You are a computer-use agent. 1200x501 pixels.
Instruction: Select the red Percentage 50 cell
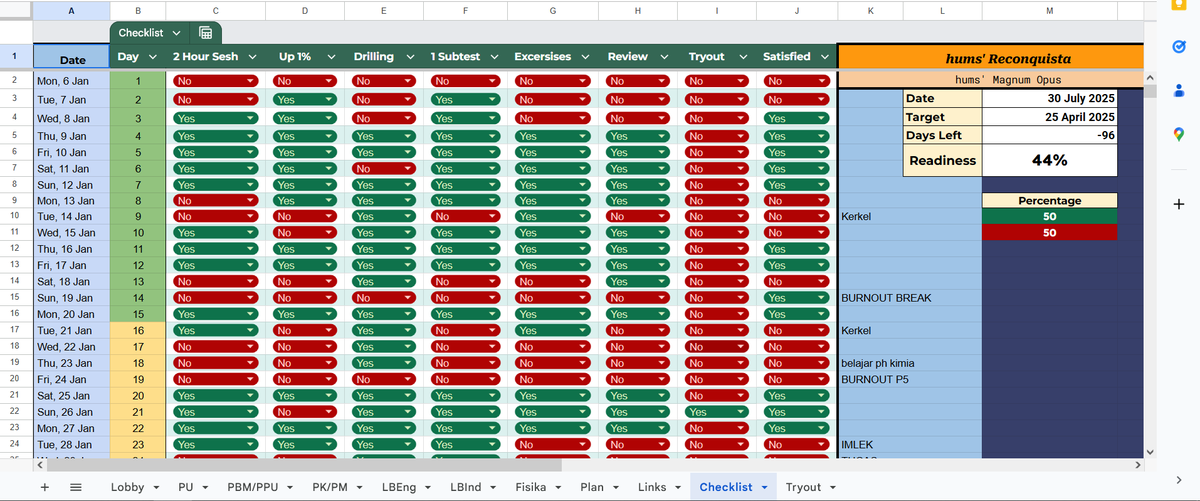click(x=1050, y=233)
